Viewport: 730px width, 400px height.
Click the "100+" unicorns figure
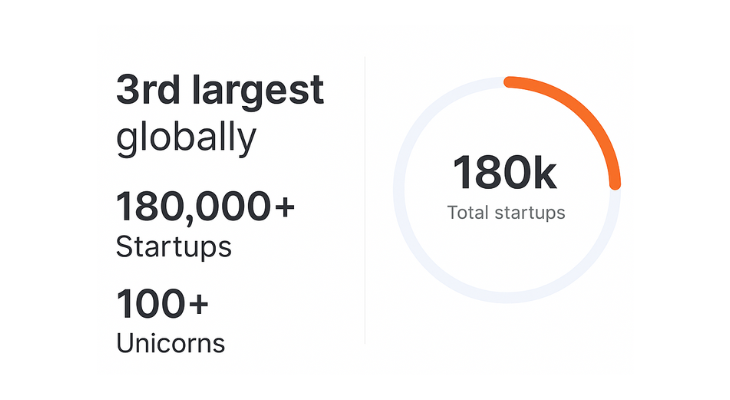(162, 304)
